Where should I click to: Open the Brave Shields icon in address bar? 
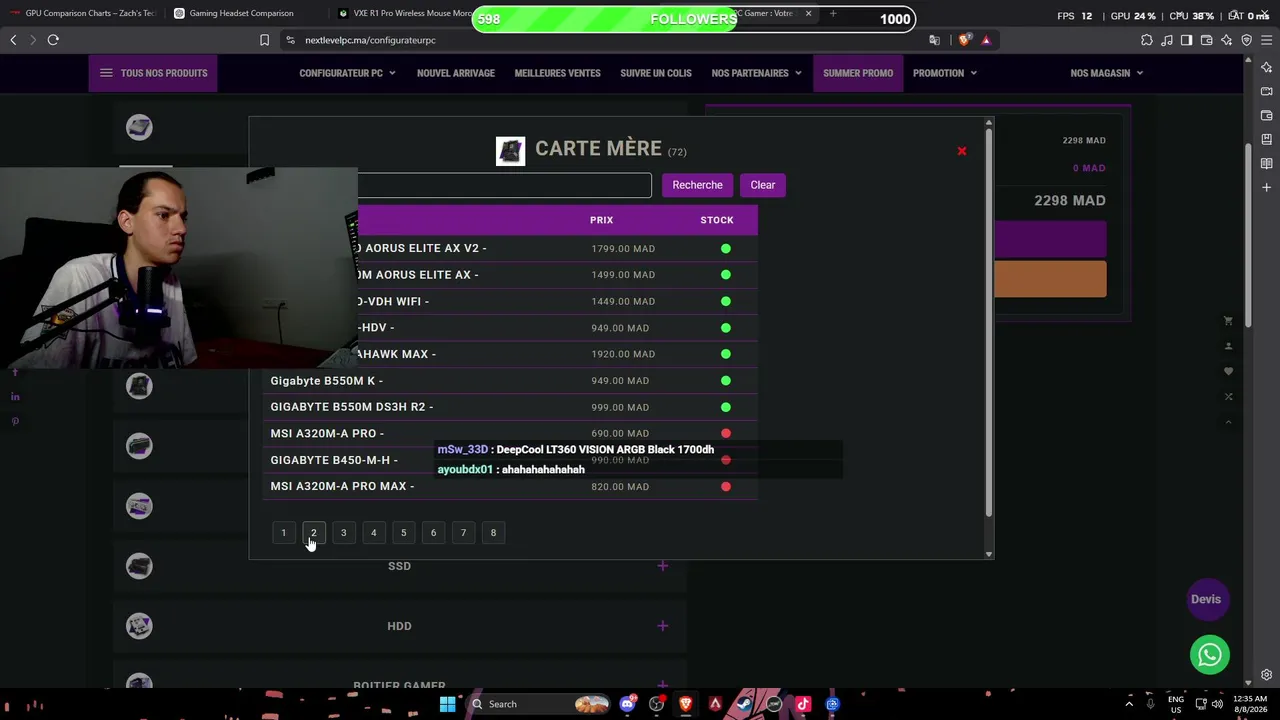pyautogui.click(x=964, y=40)
